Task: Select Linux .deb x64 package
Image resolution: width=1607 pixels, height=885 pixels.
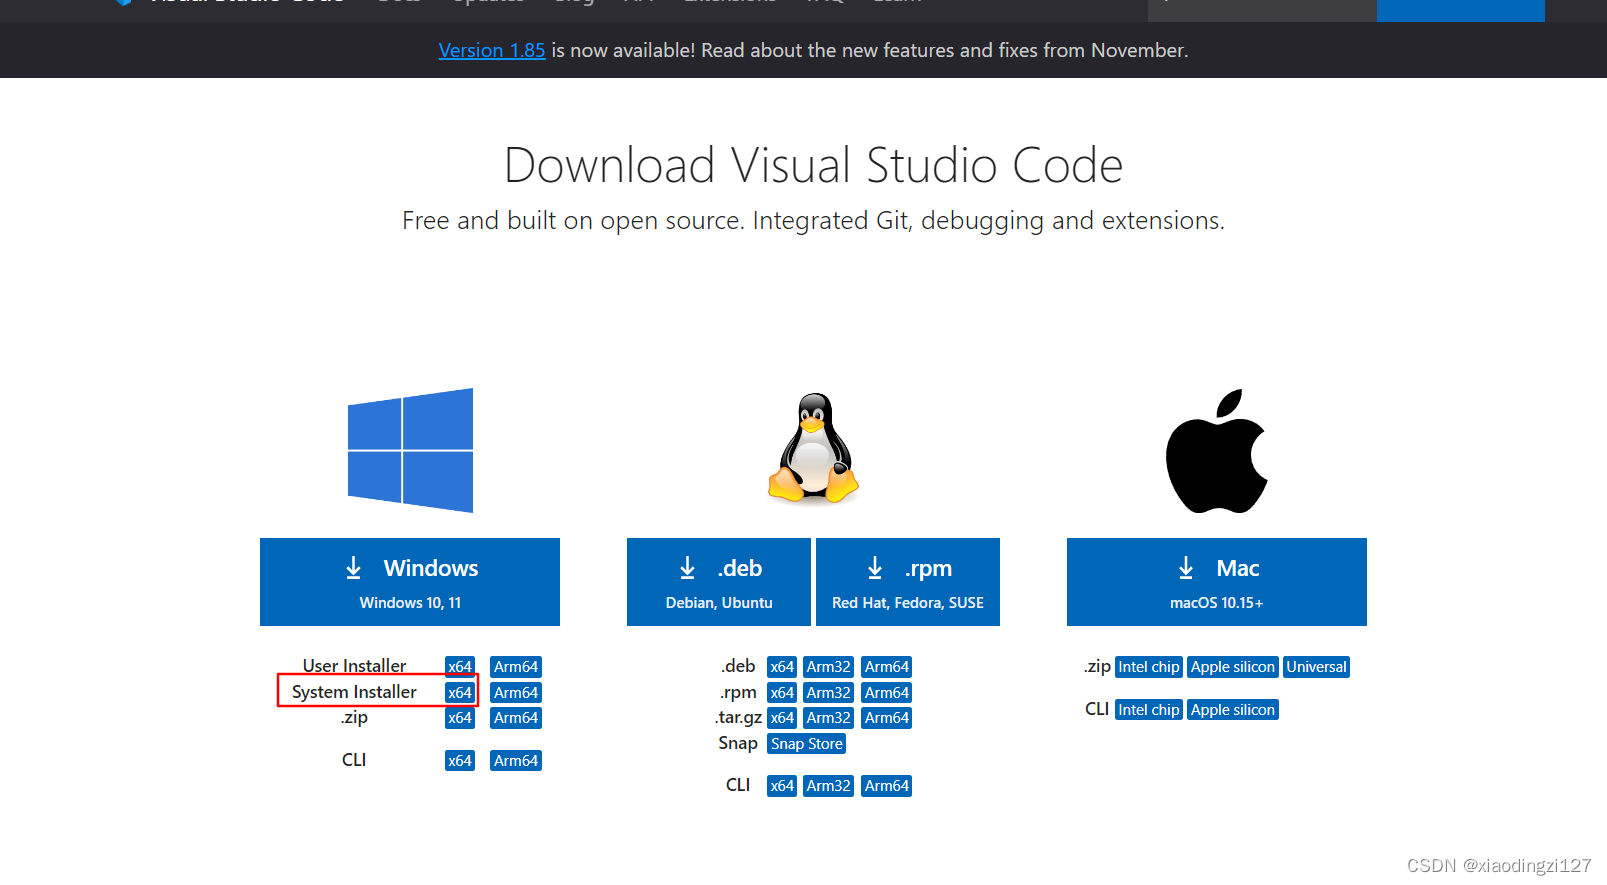Action: tap(782, 667)
